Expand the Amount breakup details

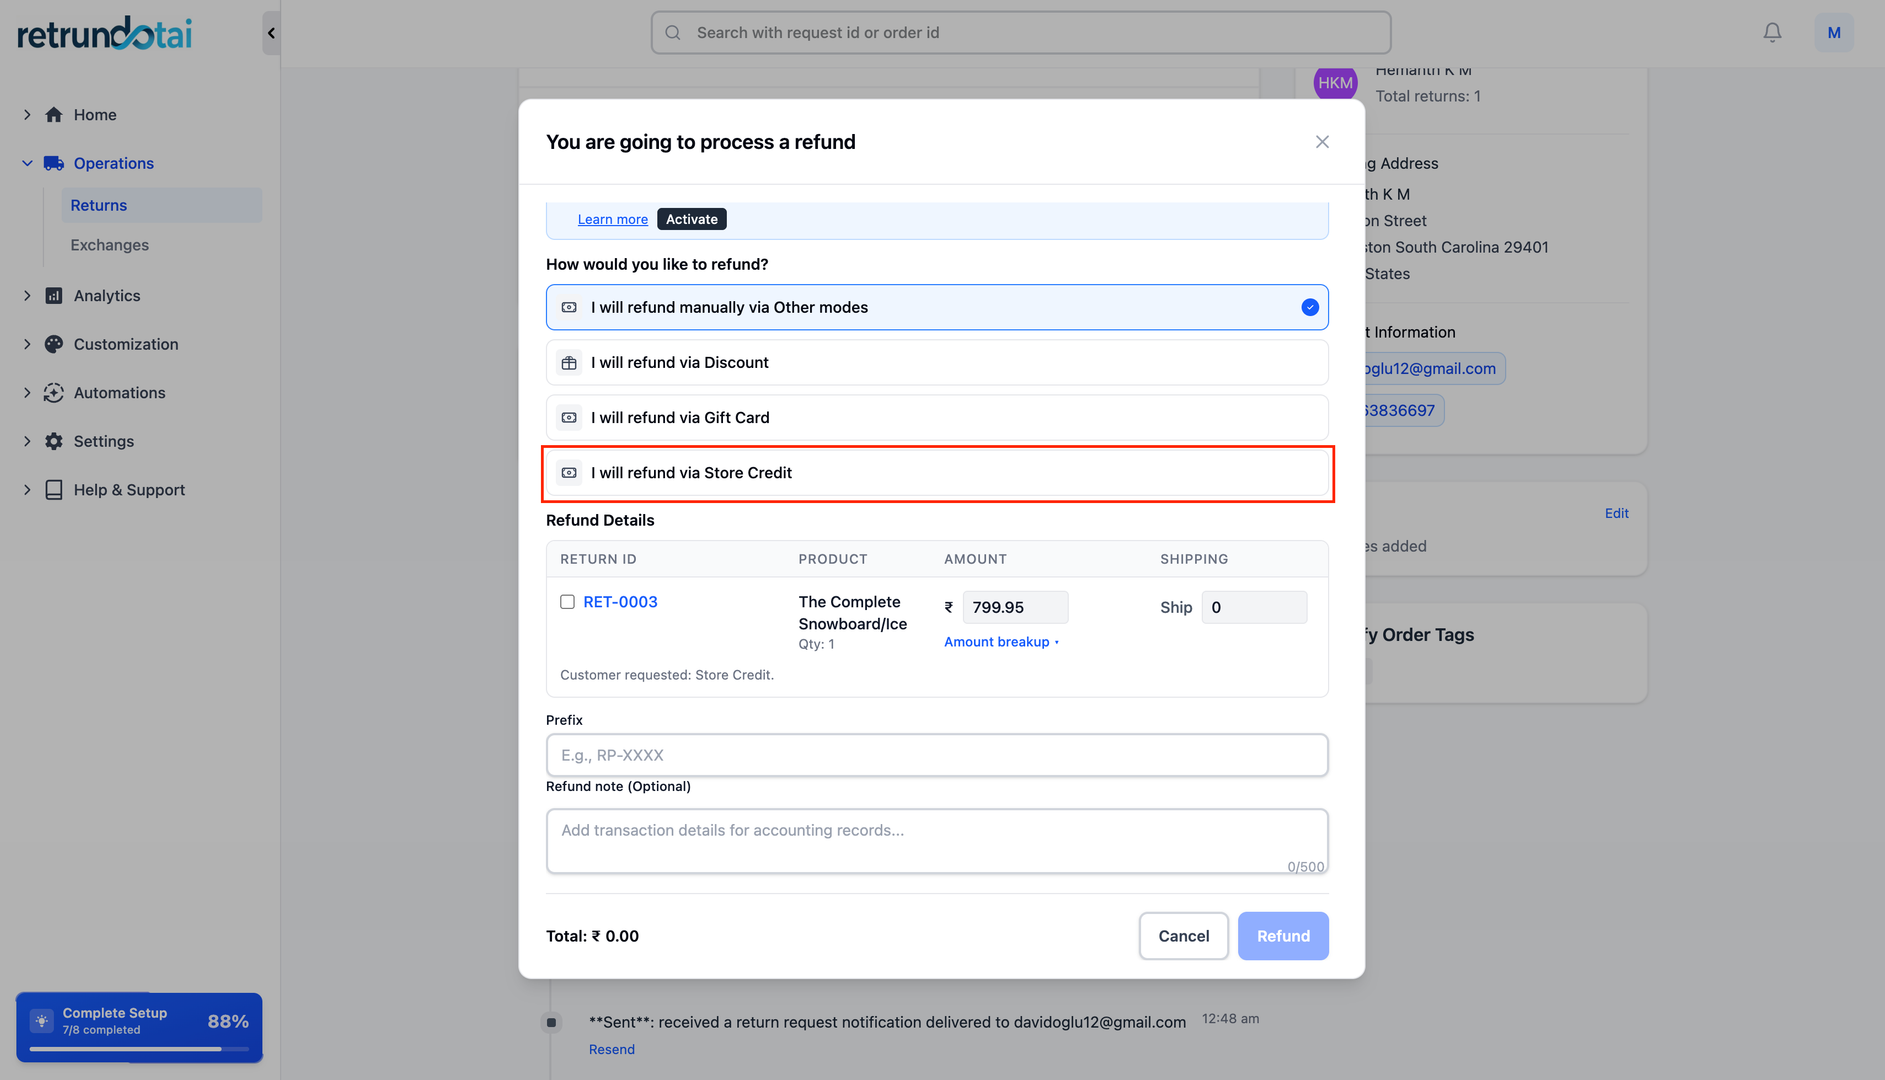click(x=1000, y=642)
